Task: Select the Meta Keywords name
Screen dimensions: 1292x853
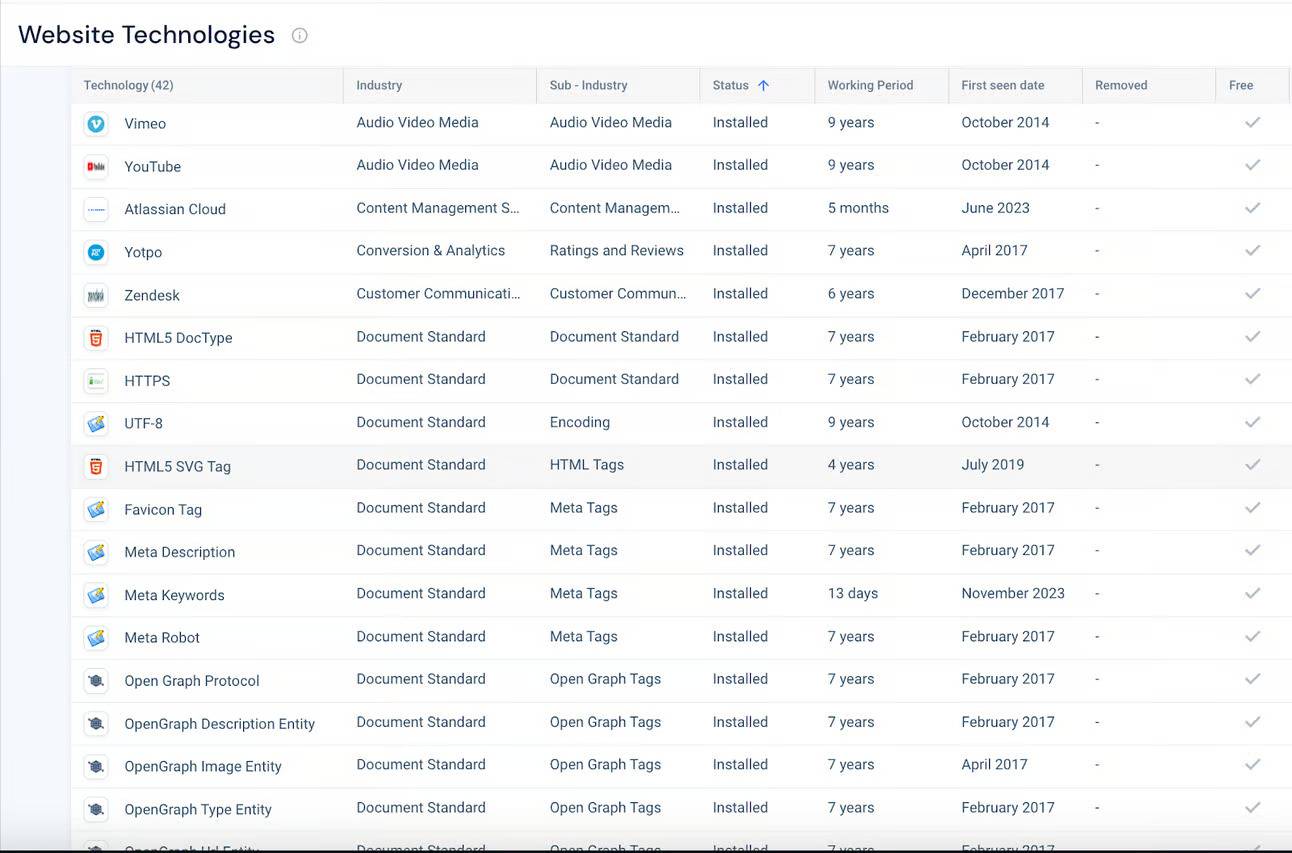Action: point(174,595)
